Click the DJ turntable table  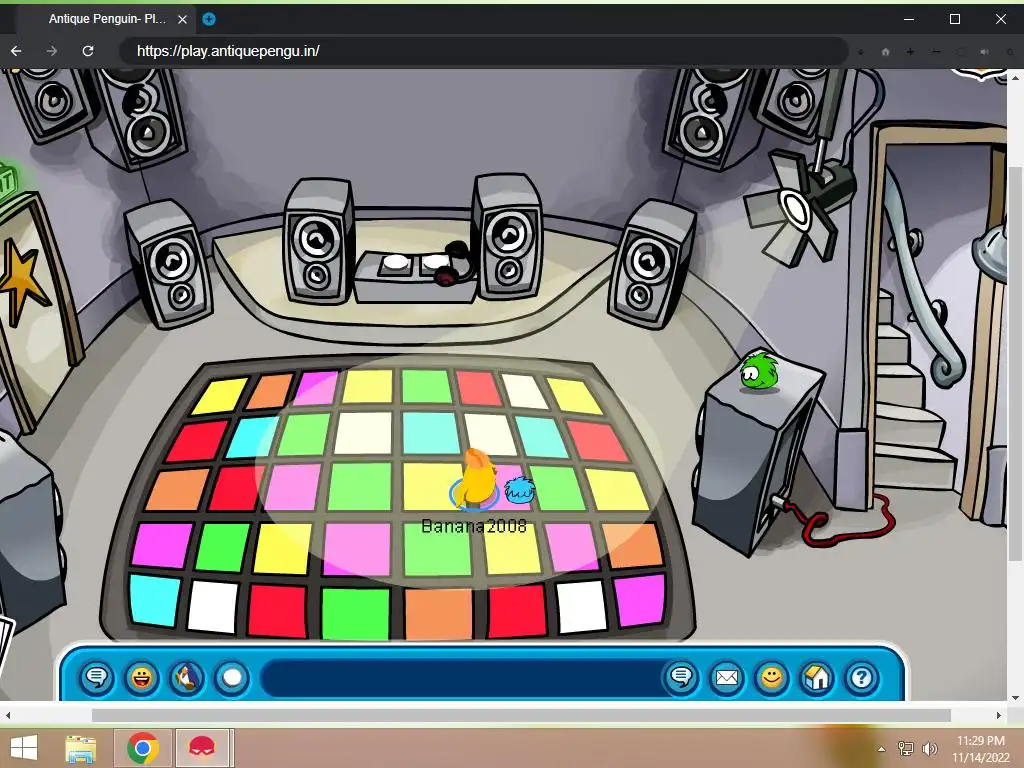pos(416,278)
